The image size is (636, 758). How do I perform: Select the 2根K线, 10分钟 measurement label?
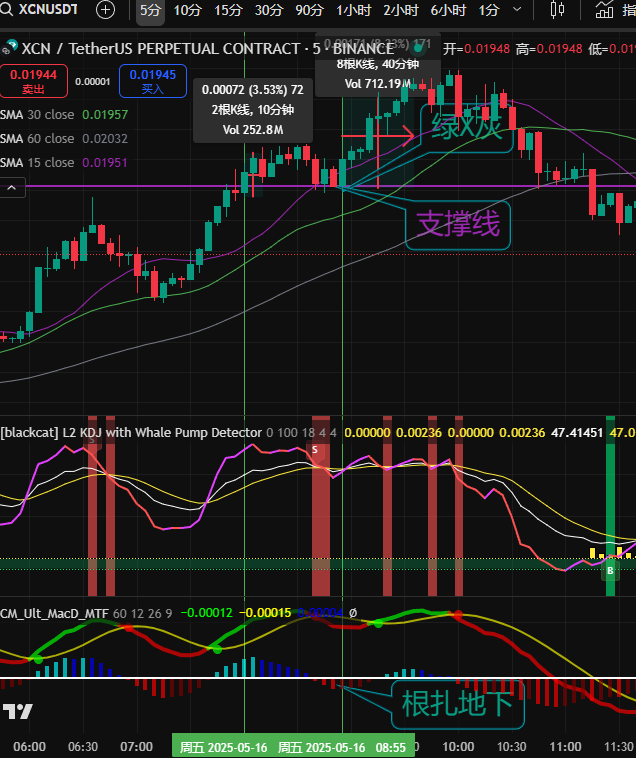point(253,110)
